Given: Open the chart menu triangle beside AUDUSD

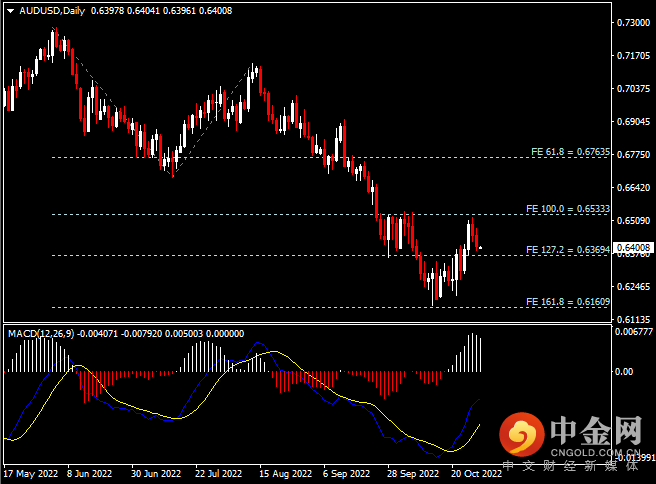Looking at the screenshot, I should (10, 11).
